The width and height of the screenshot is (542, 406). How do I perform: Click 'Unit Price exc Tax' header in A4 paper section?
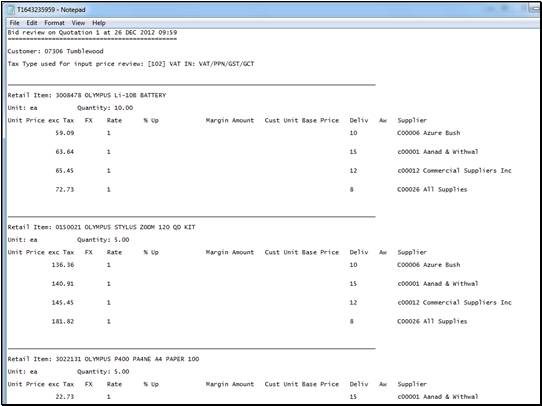41,384
